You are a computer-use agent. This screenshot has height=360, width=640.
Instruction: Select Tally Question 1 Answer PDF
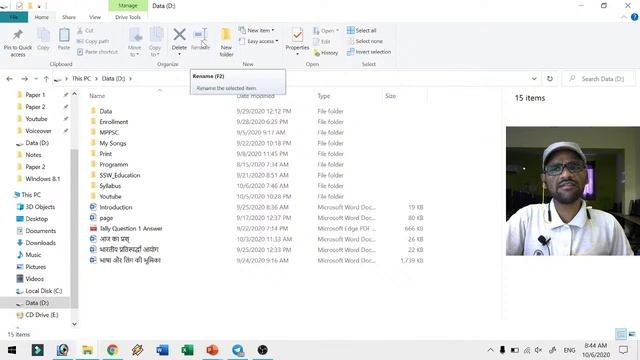(131, 229)
